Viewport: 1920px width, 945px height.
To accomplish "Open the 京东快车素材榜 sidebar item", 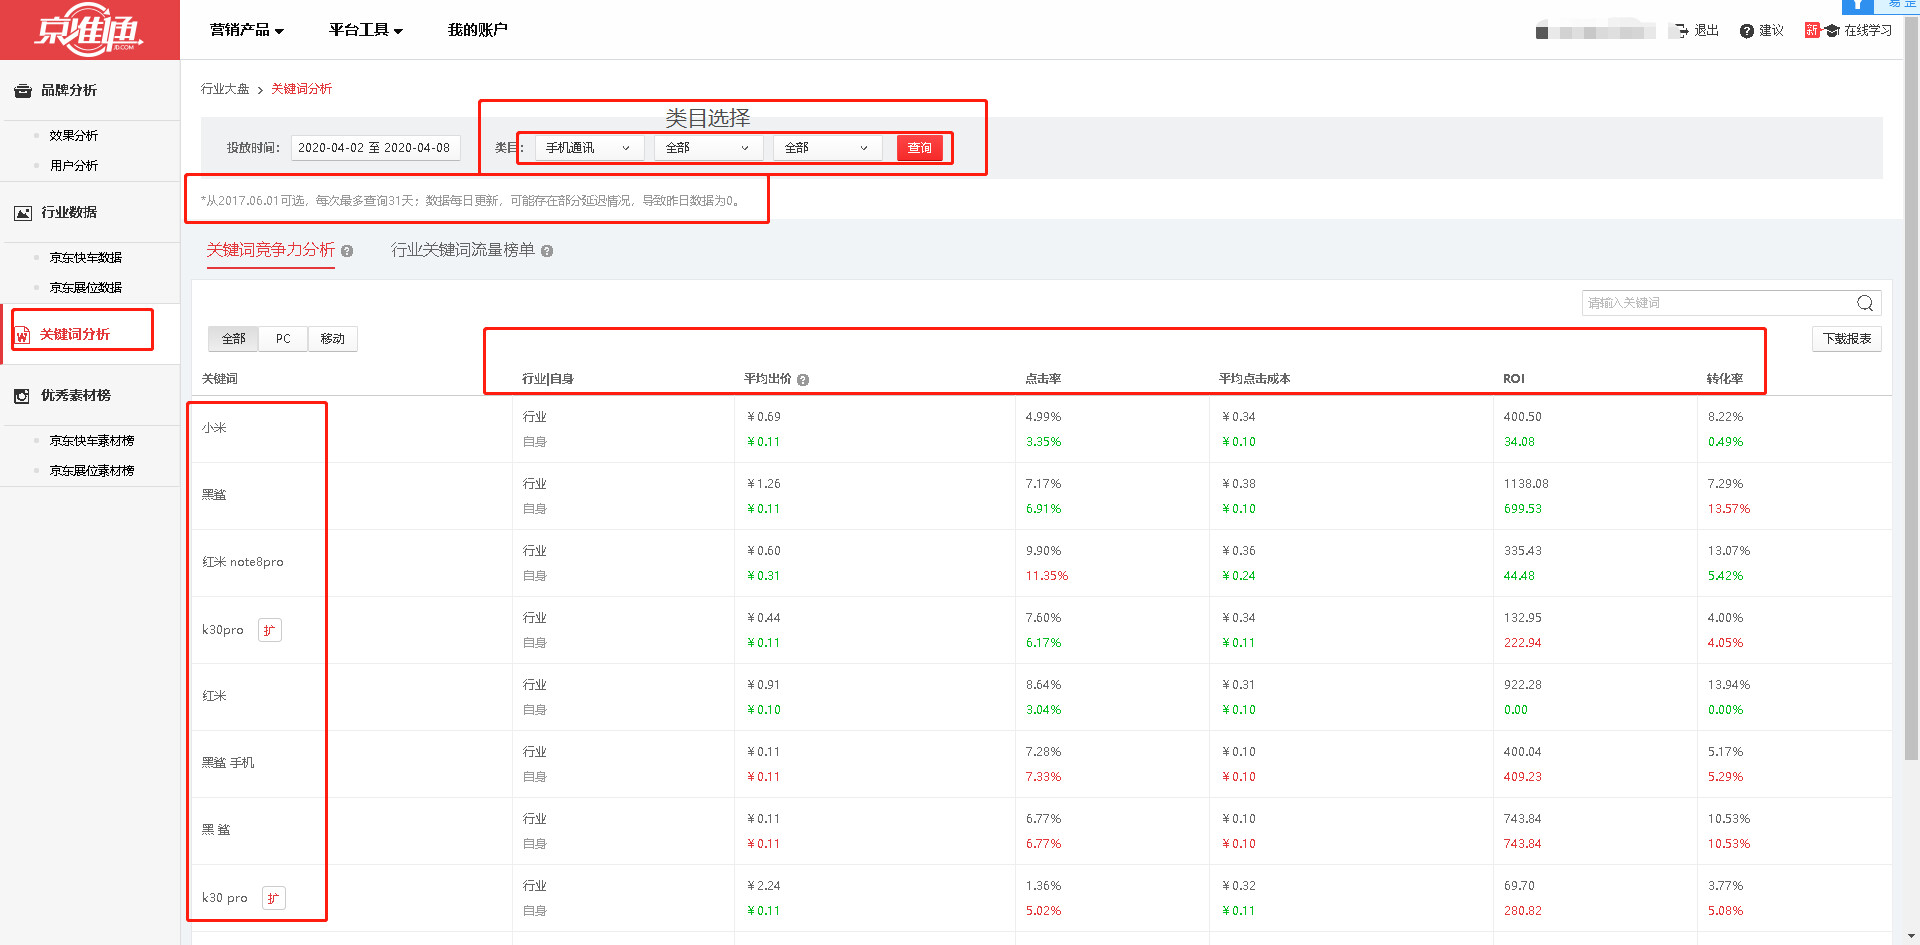I will tap(92, 441).
